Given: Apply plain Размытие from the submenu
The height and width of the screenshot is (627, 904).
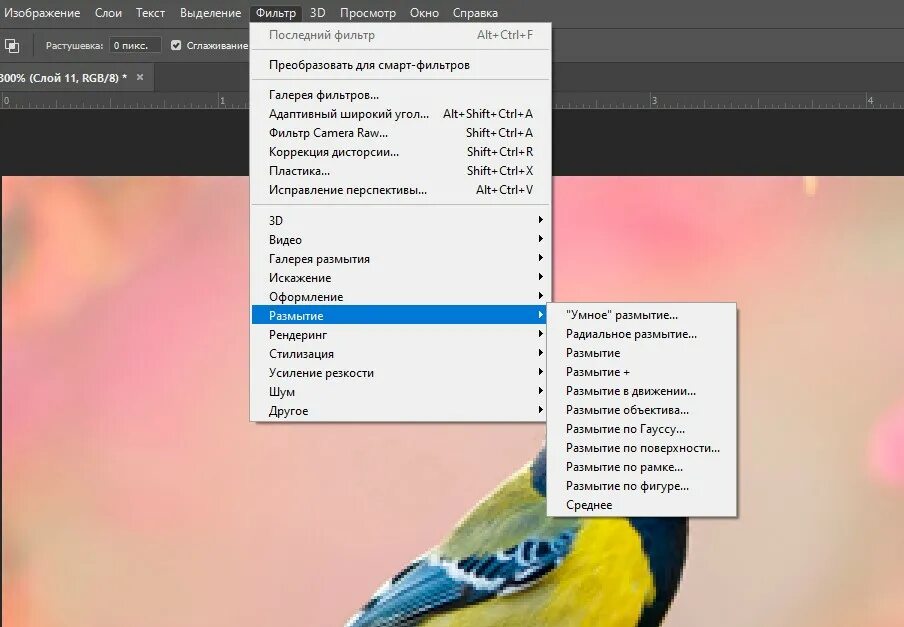Looking at the screenshot, I should [x=642, y=353].
